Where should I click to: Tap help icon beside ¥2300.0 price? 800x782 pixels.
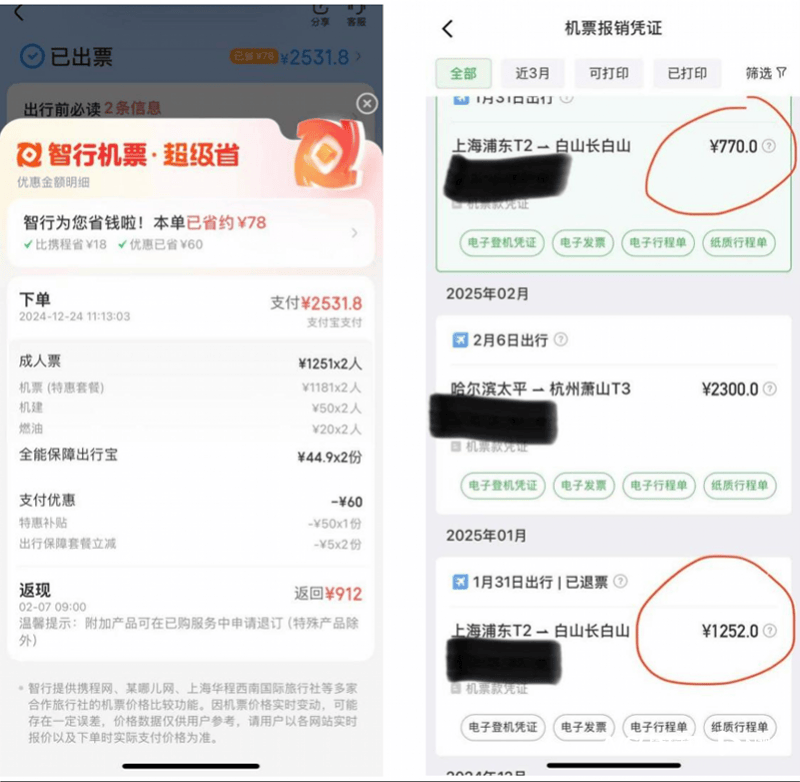770,389
